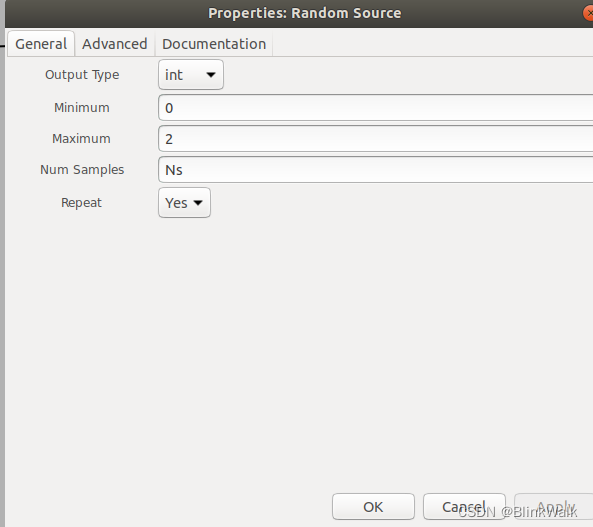Click the Num Samples input field
Viewport: 593px width, 527px height.
tap(376, 170)
